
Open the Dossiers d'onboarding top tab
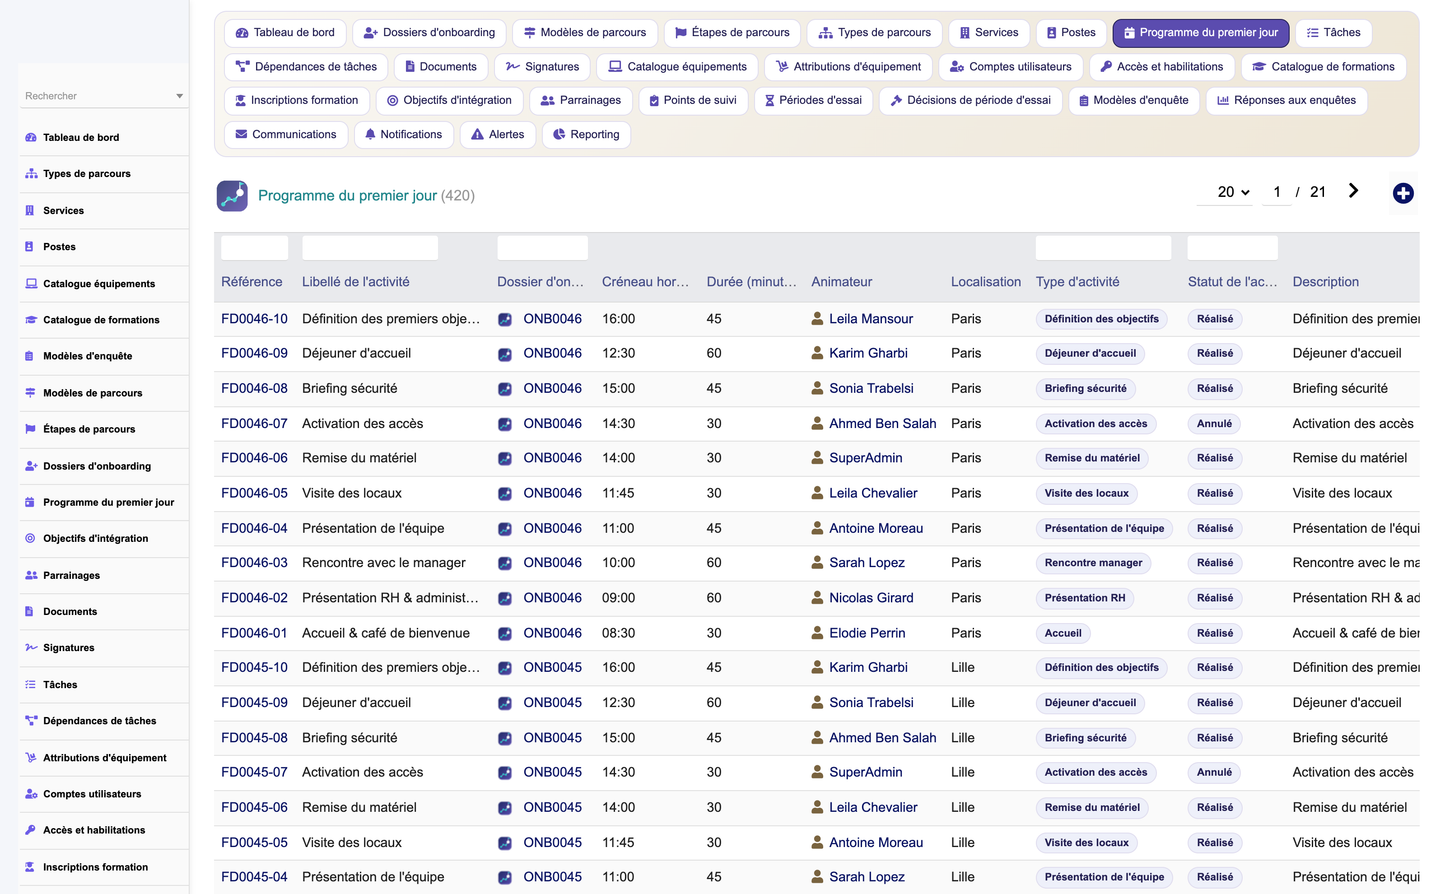[429, 33]
